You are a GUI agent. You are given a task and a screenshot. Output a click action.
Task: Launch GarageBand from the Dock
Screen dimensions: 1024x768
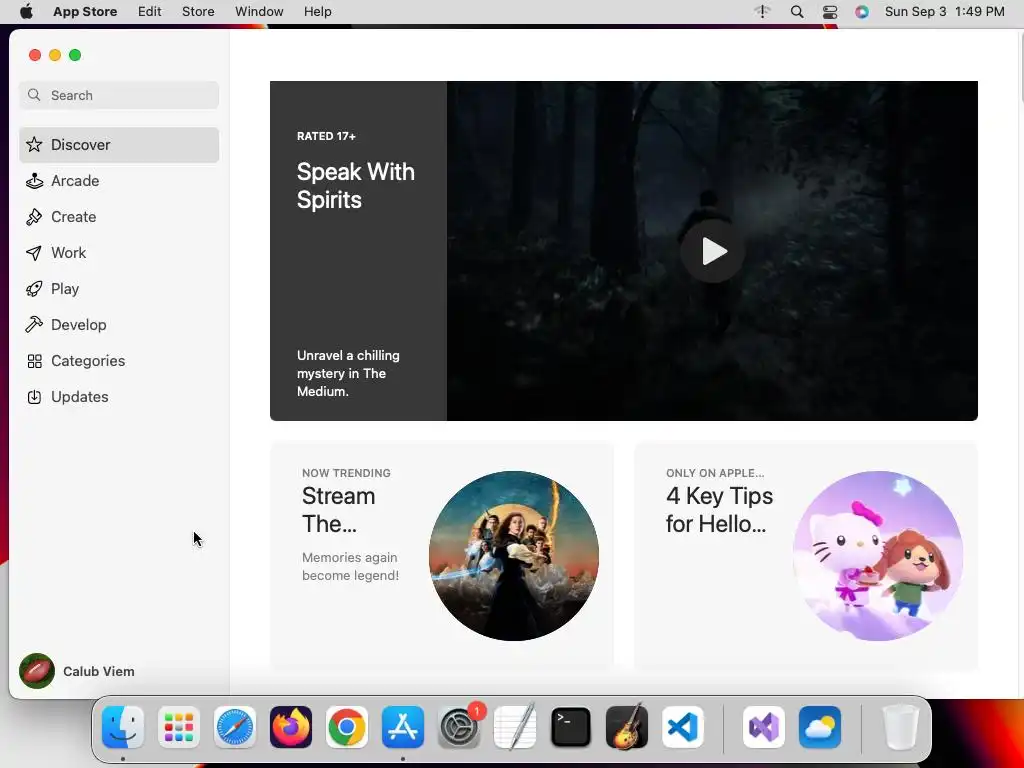(x=627, y=727)
